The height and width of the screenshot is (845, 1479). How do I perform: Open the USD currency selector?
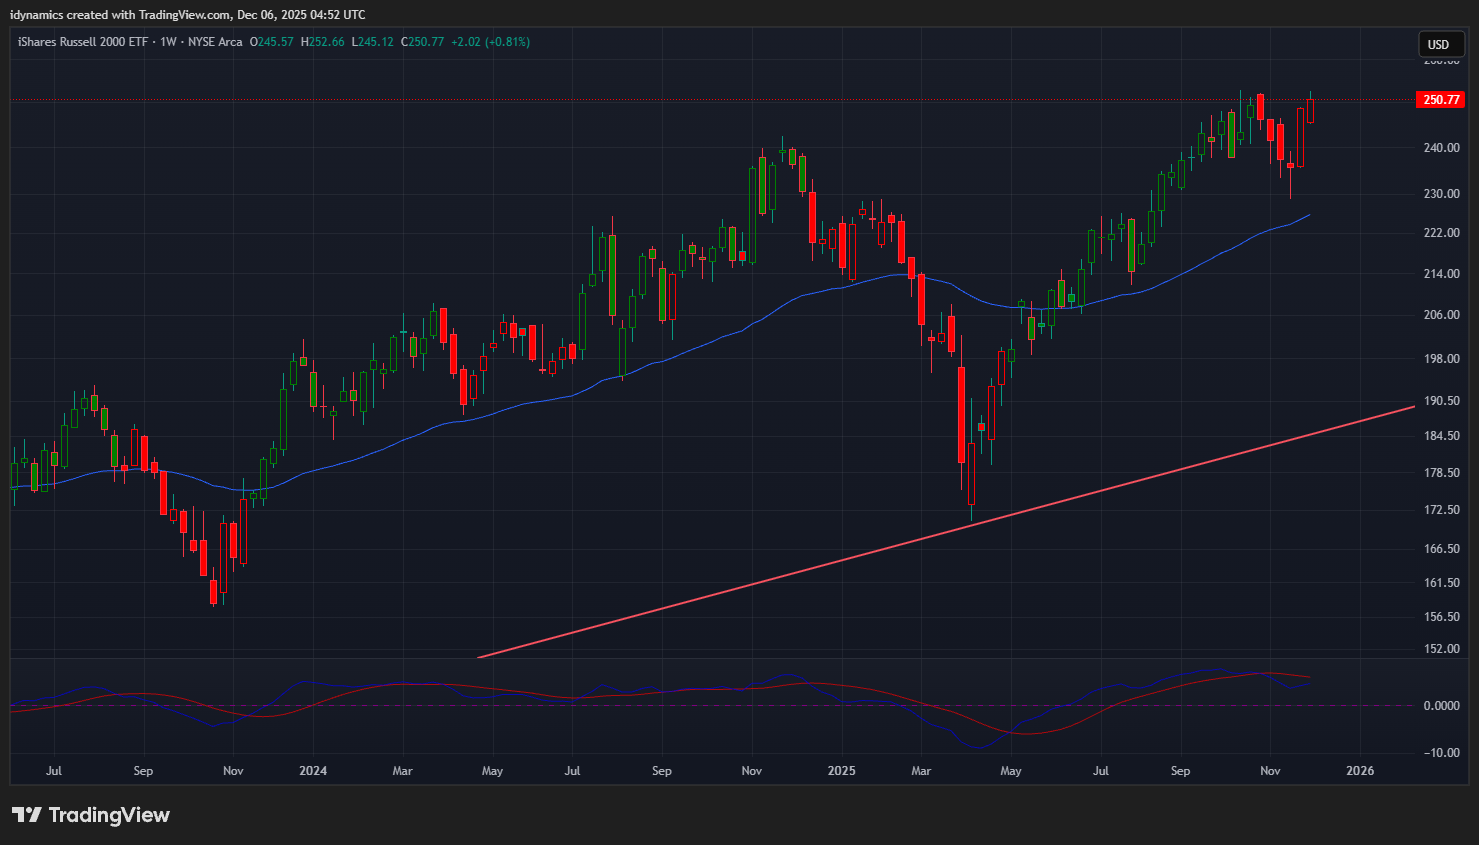pyautogui.click(x=1438, y=44)
